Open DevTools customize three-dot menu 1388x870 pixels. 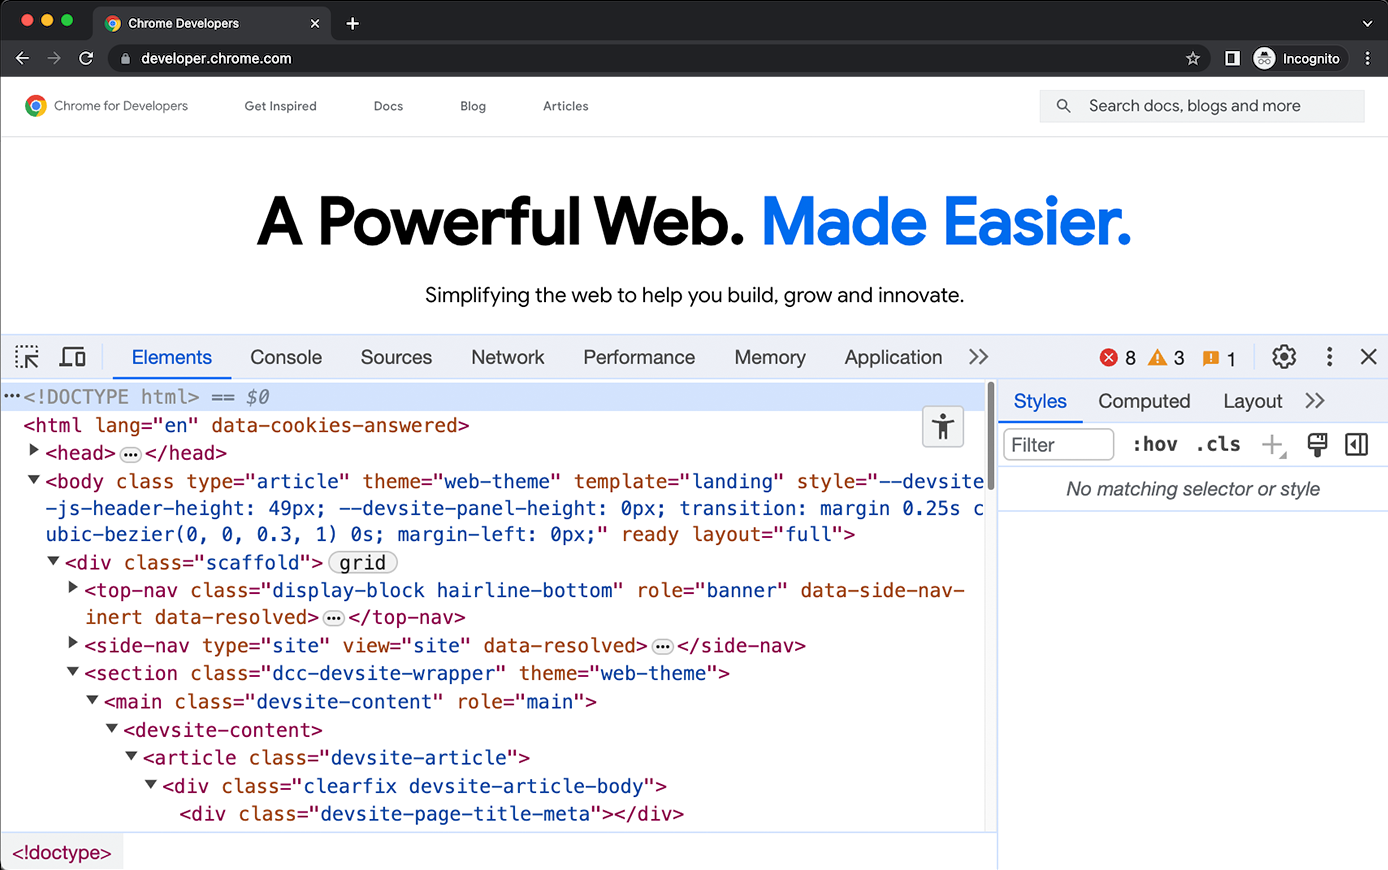coord(1329,357)
